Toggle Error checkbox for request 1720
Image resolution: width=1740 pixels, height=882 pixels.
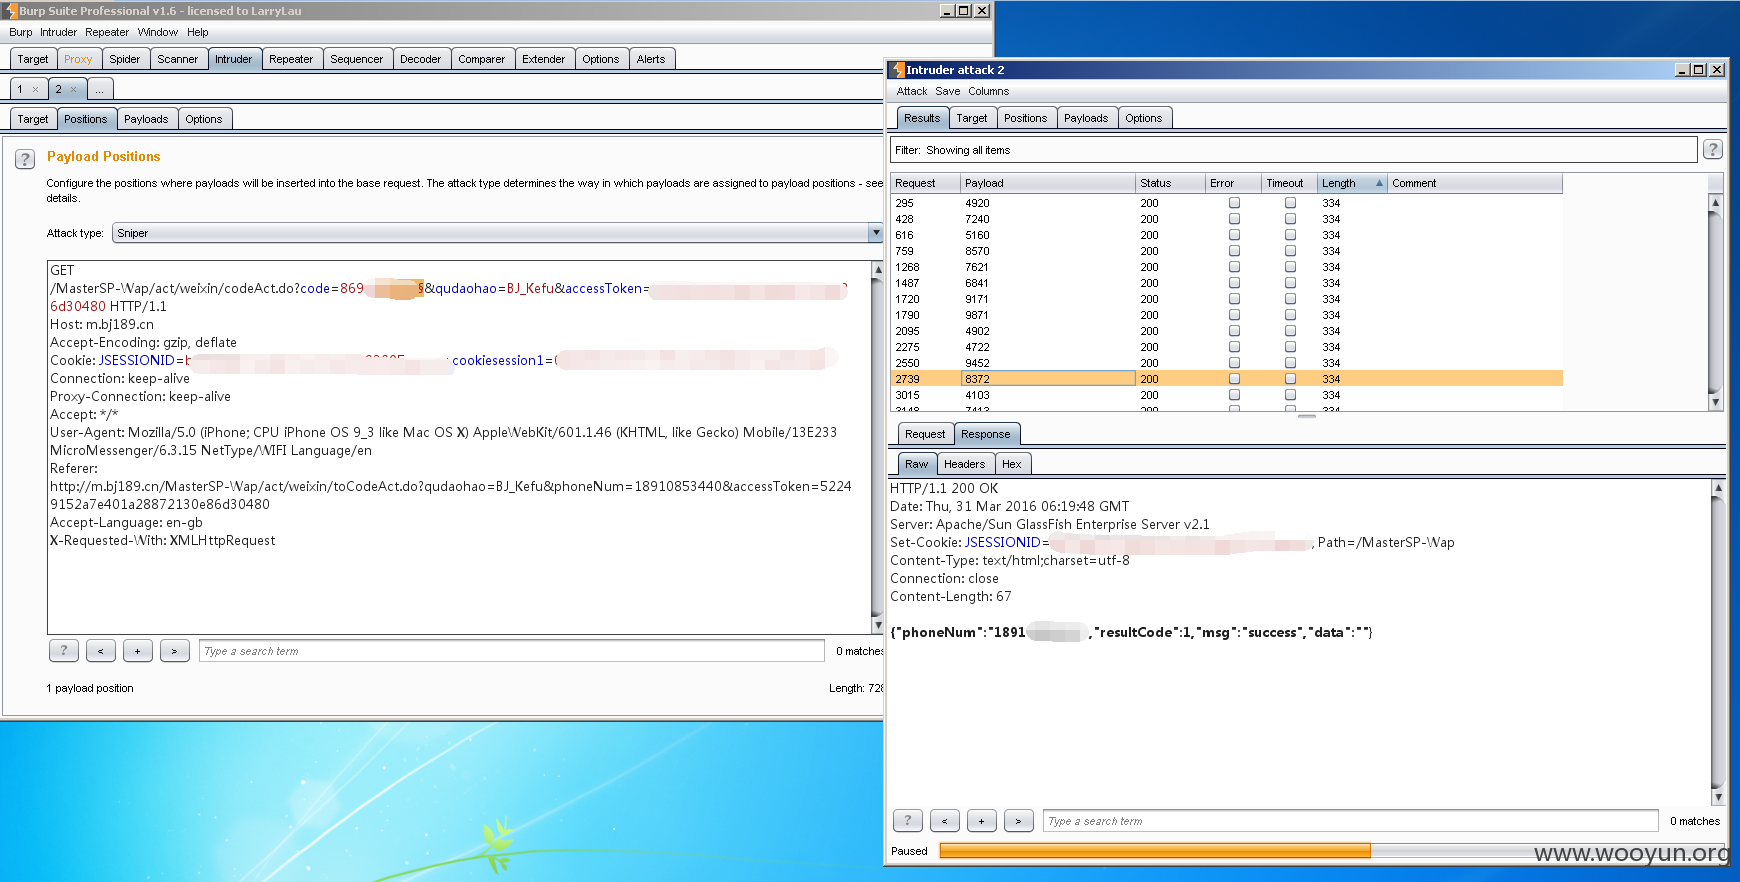[1234, 299]
